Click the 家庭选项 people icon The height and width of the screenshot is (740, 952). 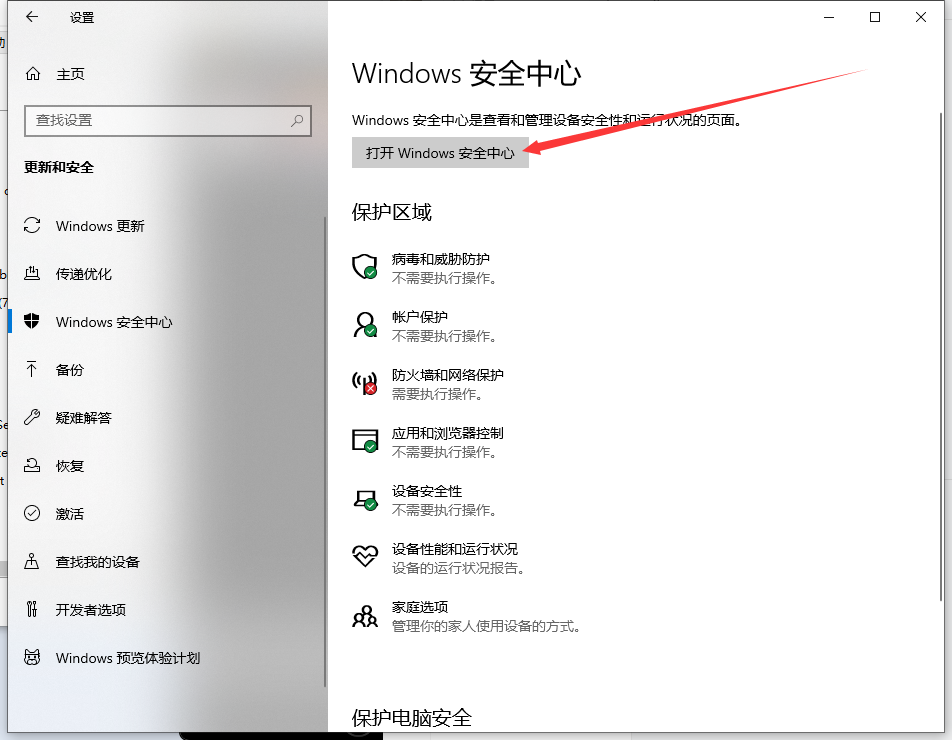coord(365,616)
